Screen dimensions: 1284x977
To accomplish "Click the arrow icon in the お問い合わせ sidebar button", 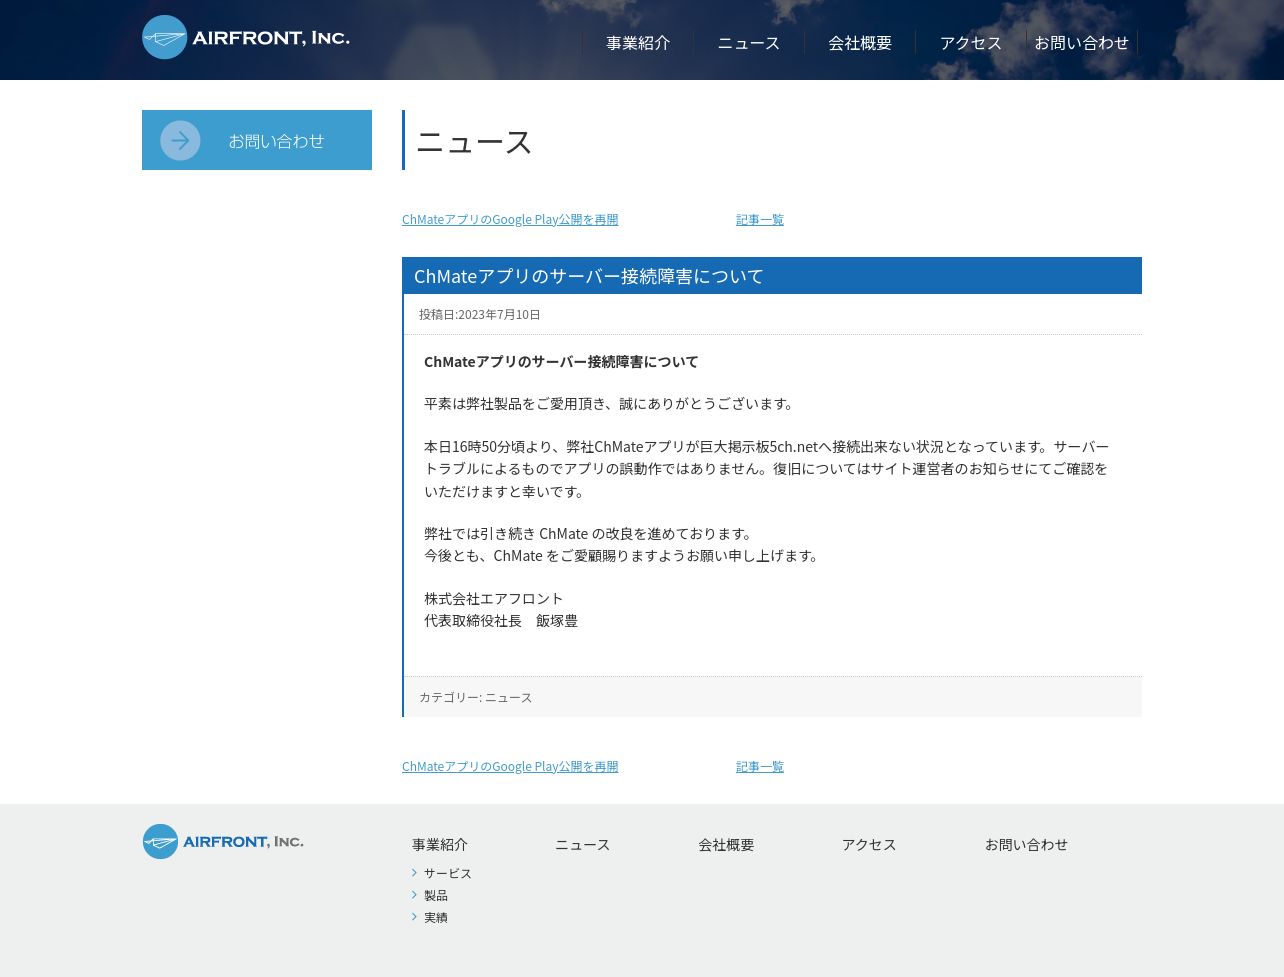I will click(x=180, y=140).
